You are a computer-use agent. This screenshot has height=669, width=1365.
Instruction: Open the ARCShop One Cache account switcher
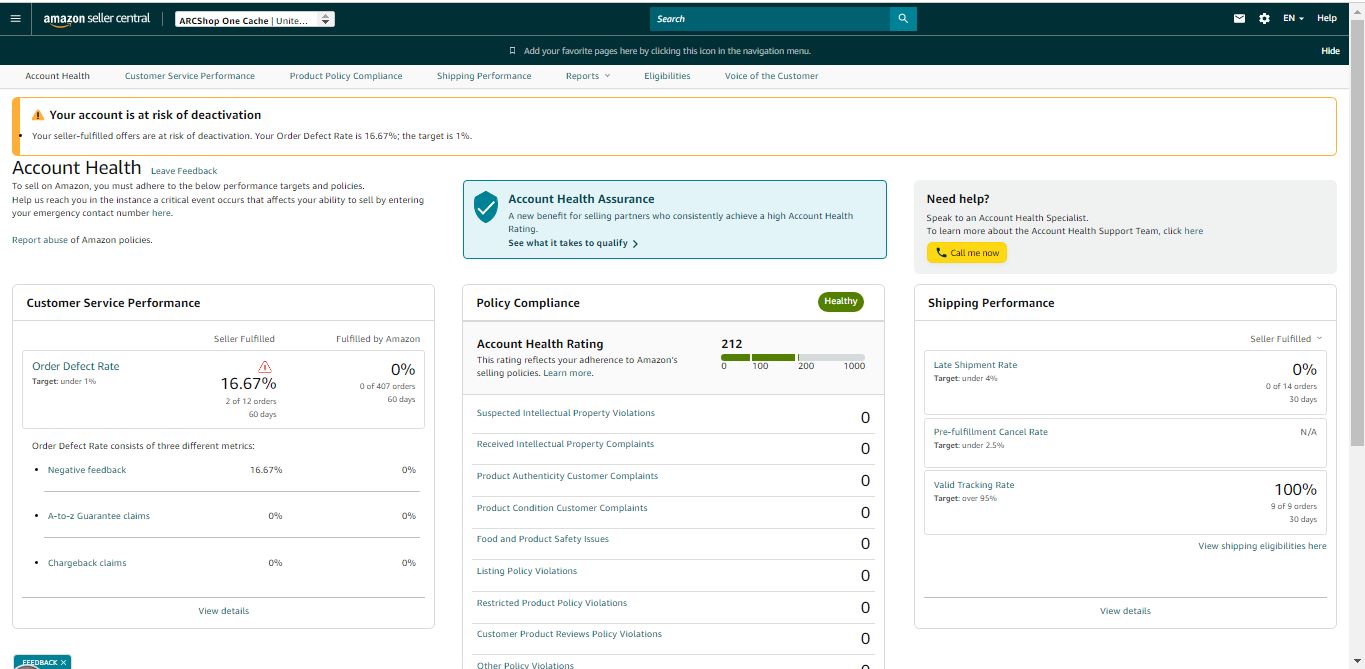pyautogui.click(x=255, y=20)
